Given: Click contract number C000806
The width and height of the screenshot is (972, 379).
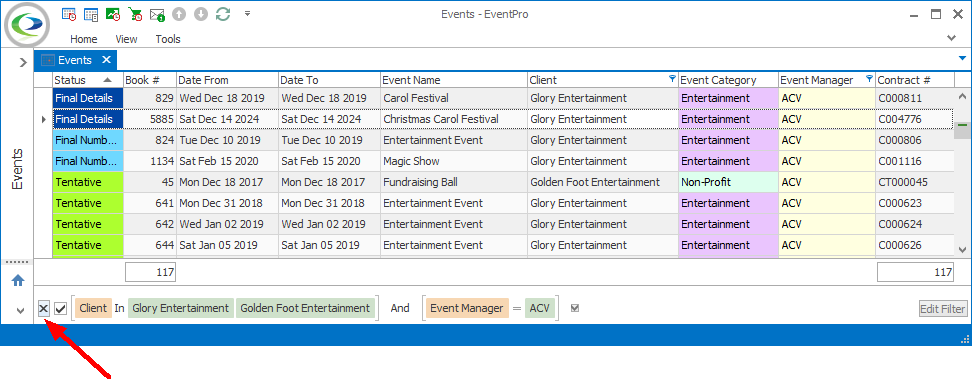Looking at the screenshot, I should (914, 140).
